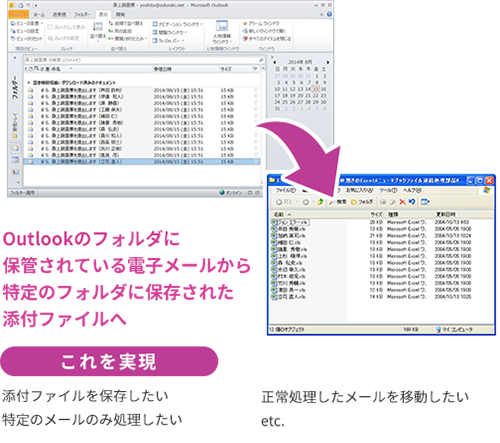The width and height of the screenshot is (500, 443).
Task: Open the ツール menu in Explorer
Action: (x=387, y=190)
